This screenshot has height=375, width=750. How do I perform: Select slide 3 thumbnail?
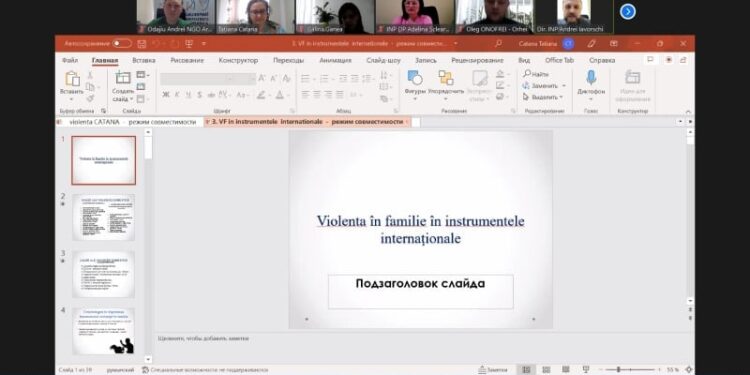click(104, 274)
